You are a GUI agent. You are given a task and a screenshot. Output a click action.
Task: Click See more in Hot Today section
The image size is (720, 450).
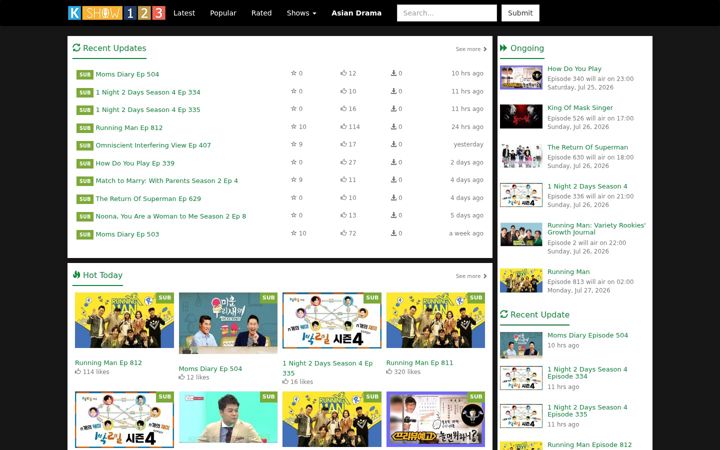point(471,276)
